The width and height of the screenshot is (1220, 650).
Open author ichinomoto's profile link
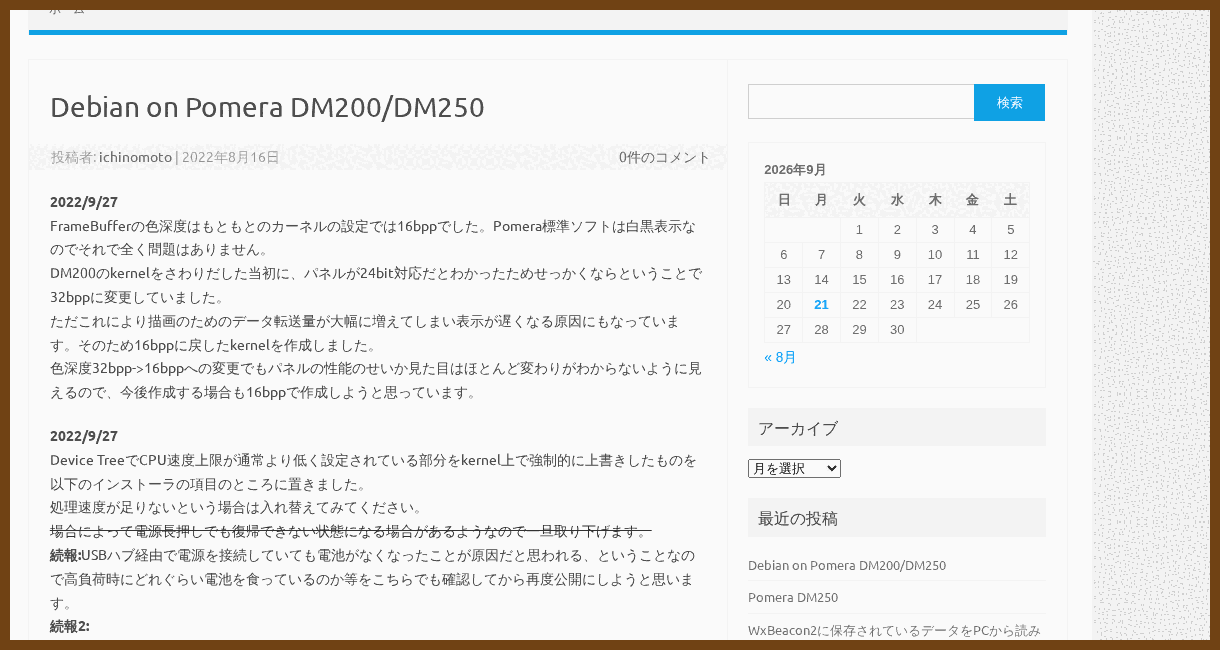(135, 157)
